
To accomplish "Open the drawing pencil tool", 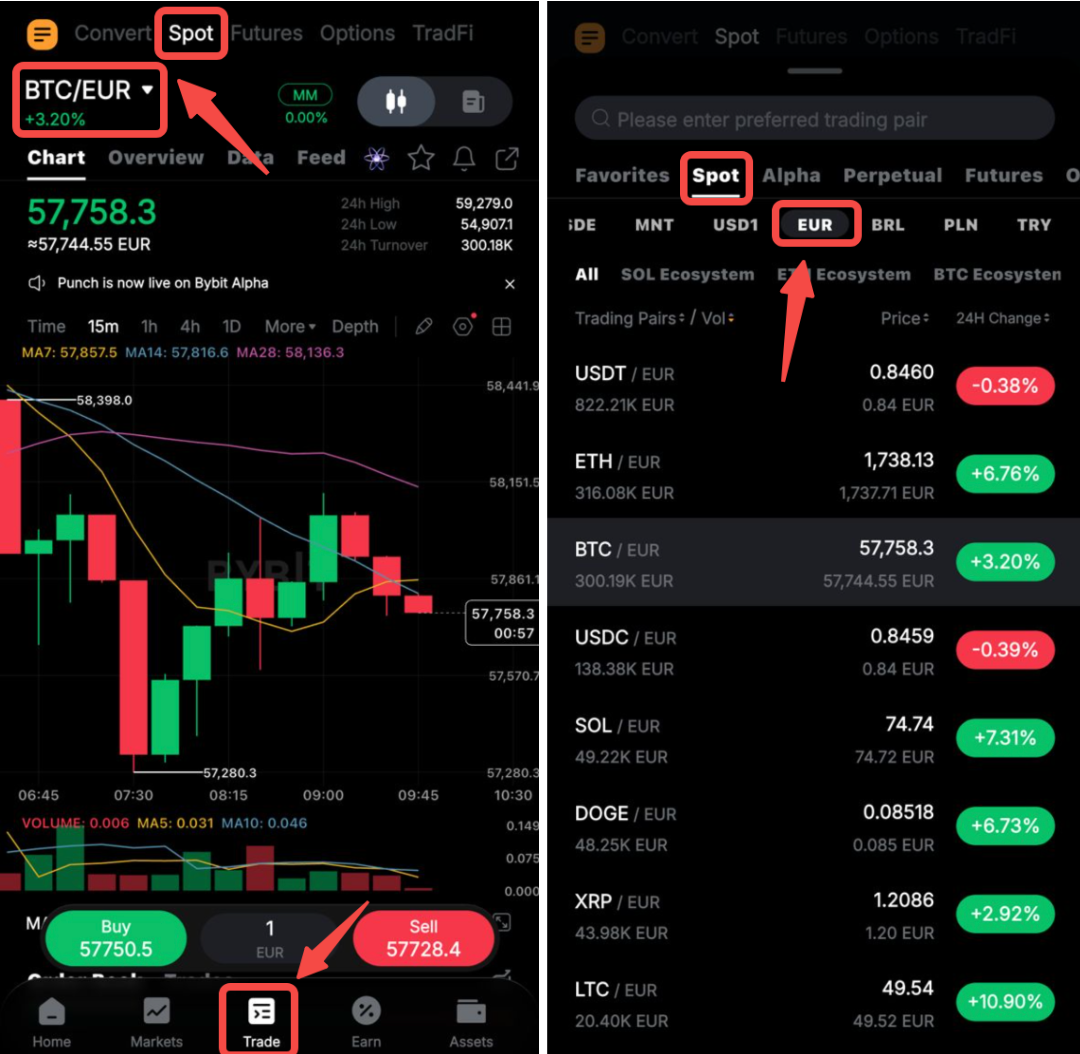I will click(x=424, y=327).
